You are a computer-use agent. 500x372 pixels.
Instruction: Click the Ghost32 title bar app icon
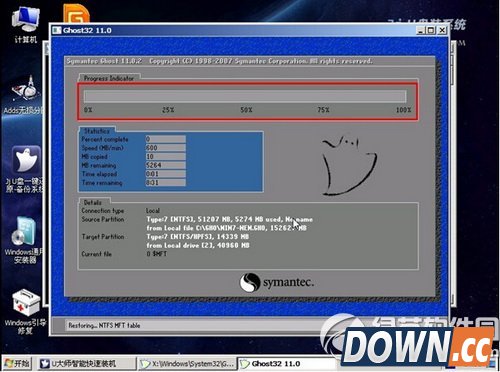[x=57, y=30]
